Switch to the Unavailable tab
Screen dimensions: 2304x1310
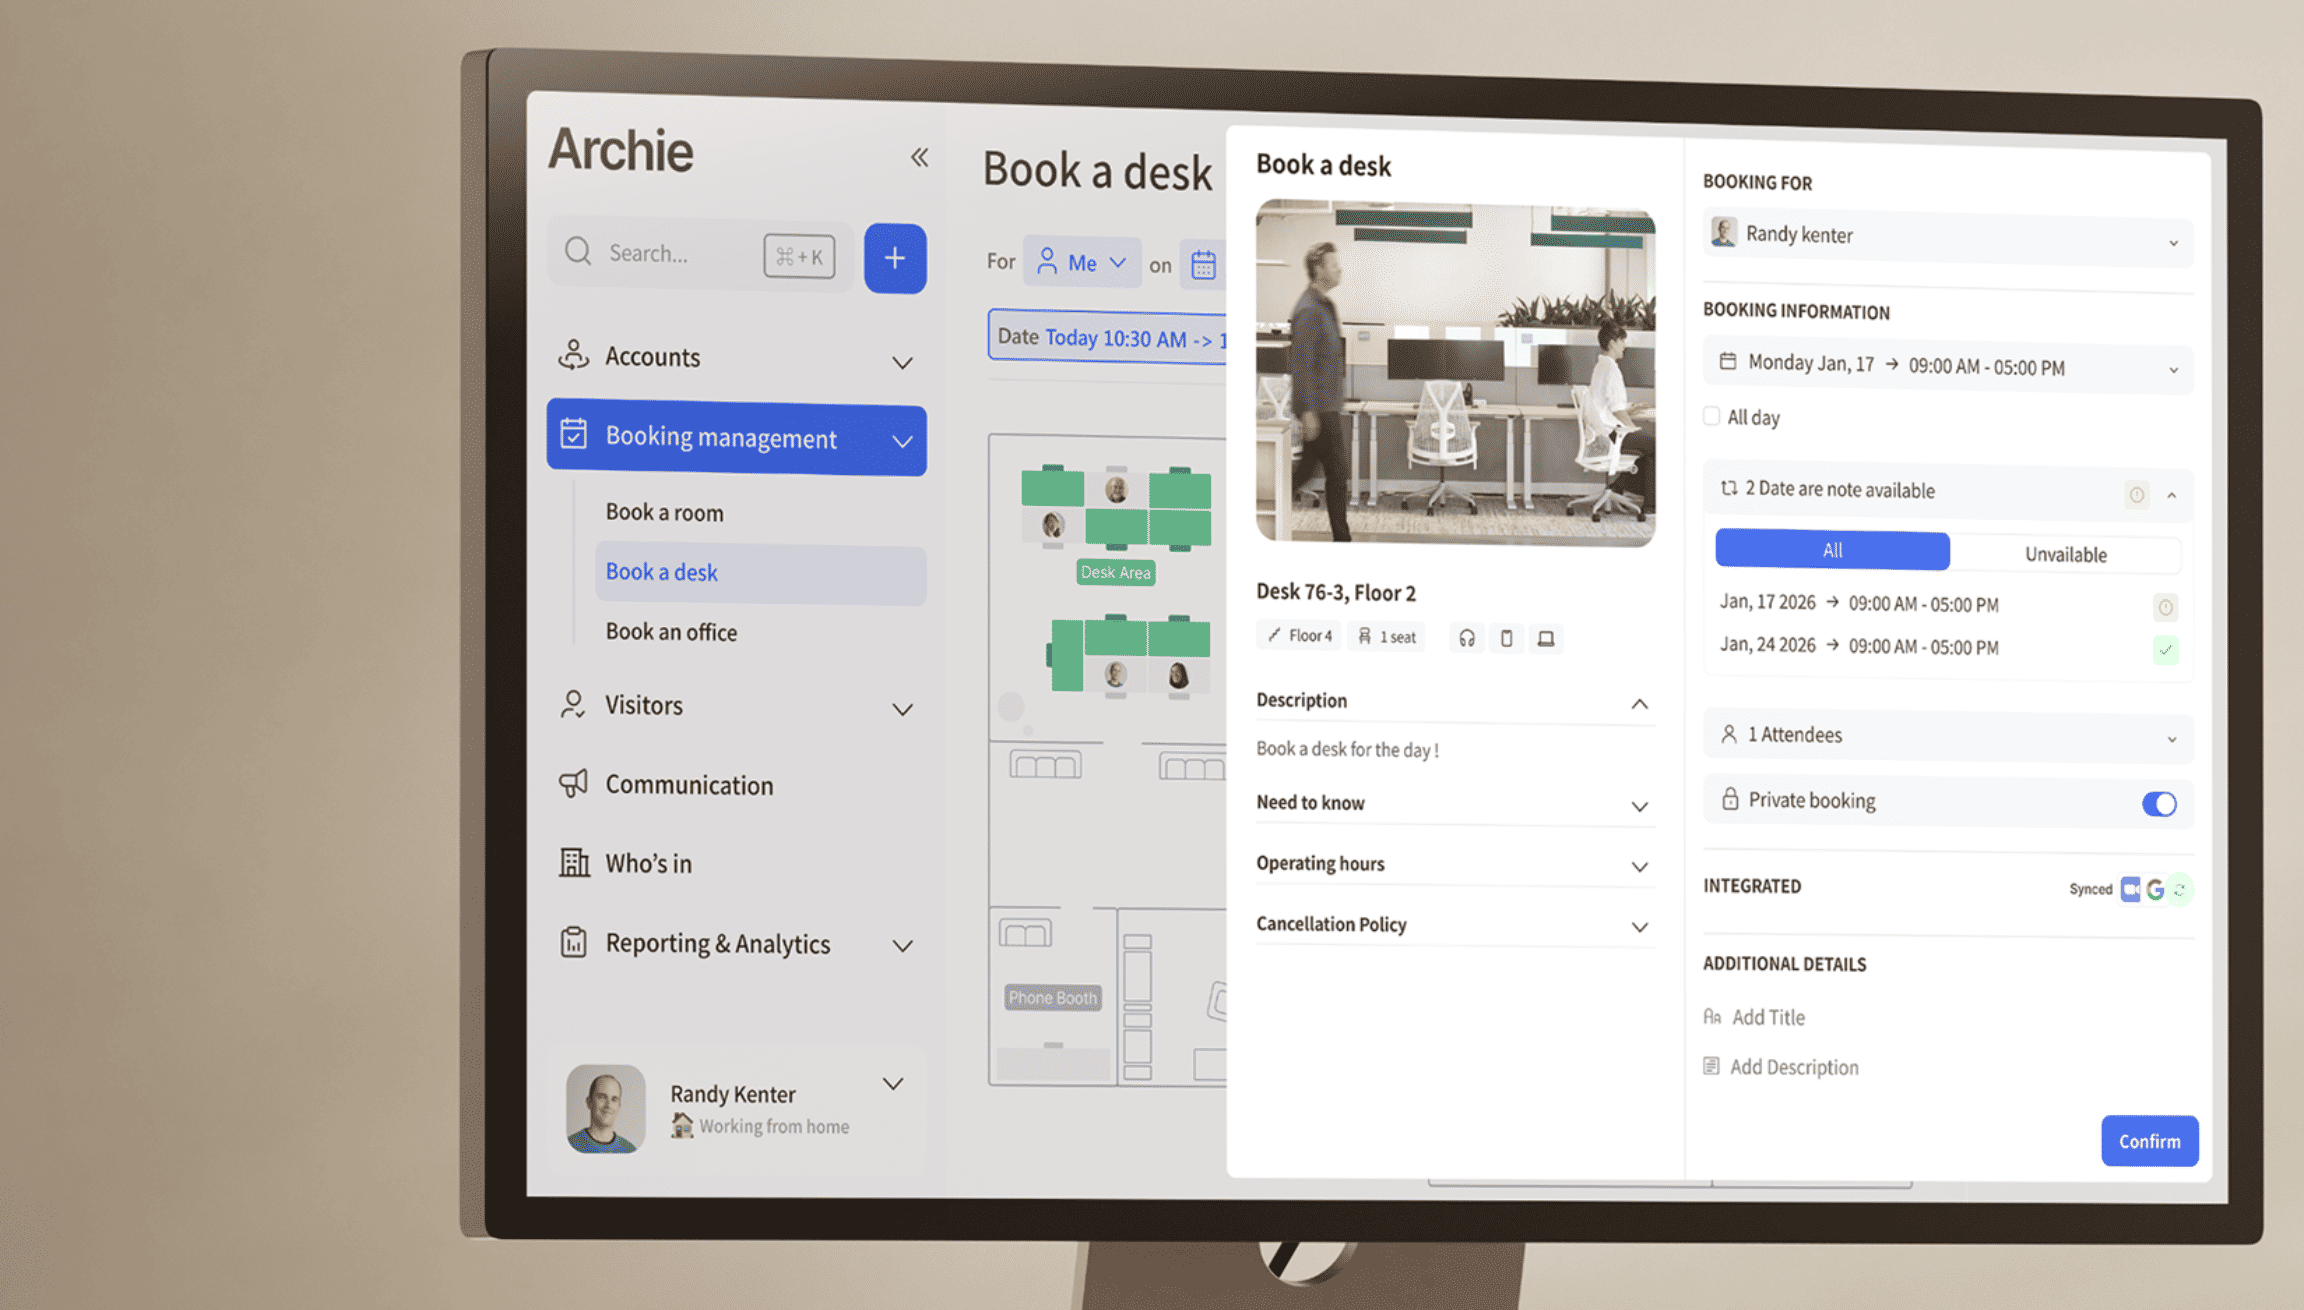tap(2065, 553)
